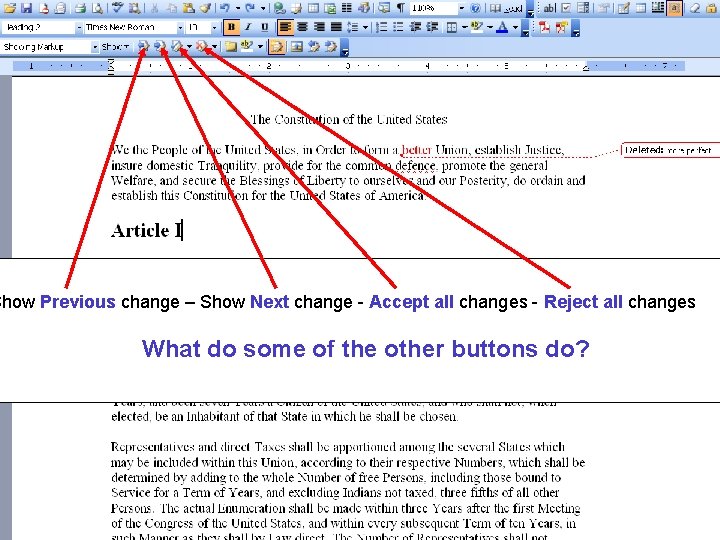Viewport: 720px width, 540px height.
Task: Toggle Bold formatting
Action: point(231,27)
